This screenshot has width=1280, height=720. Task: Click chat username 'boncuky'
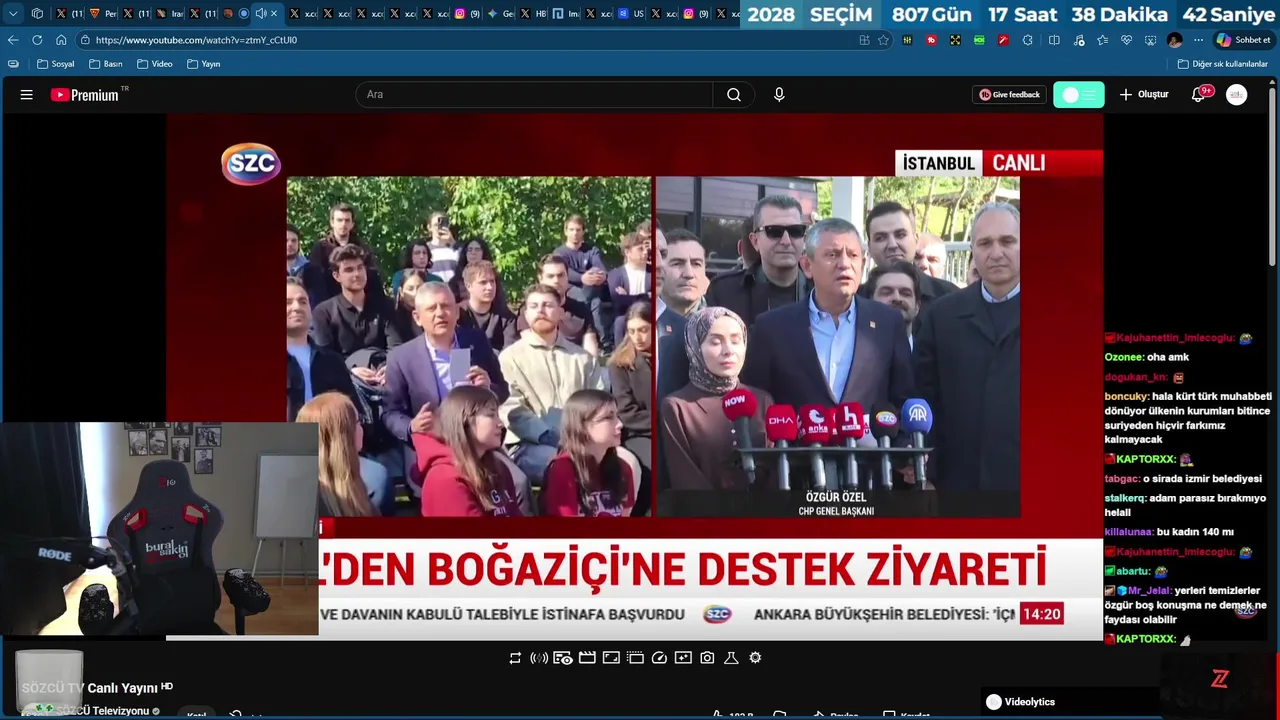tap(1126, 397)
